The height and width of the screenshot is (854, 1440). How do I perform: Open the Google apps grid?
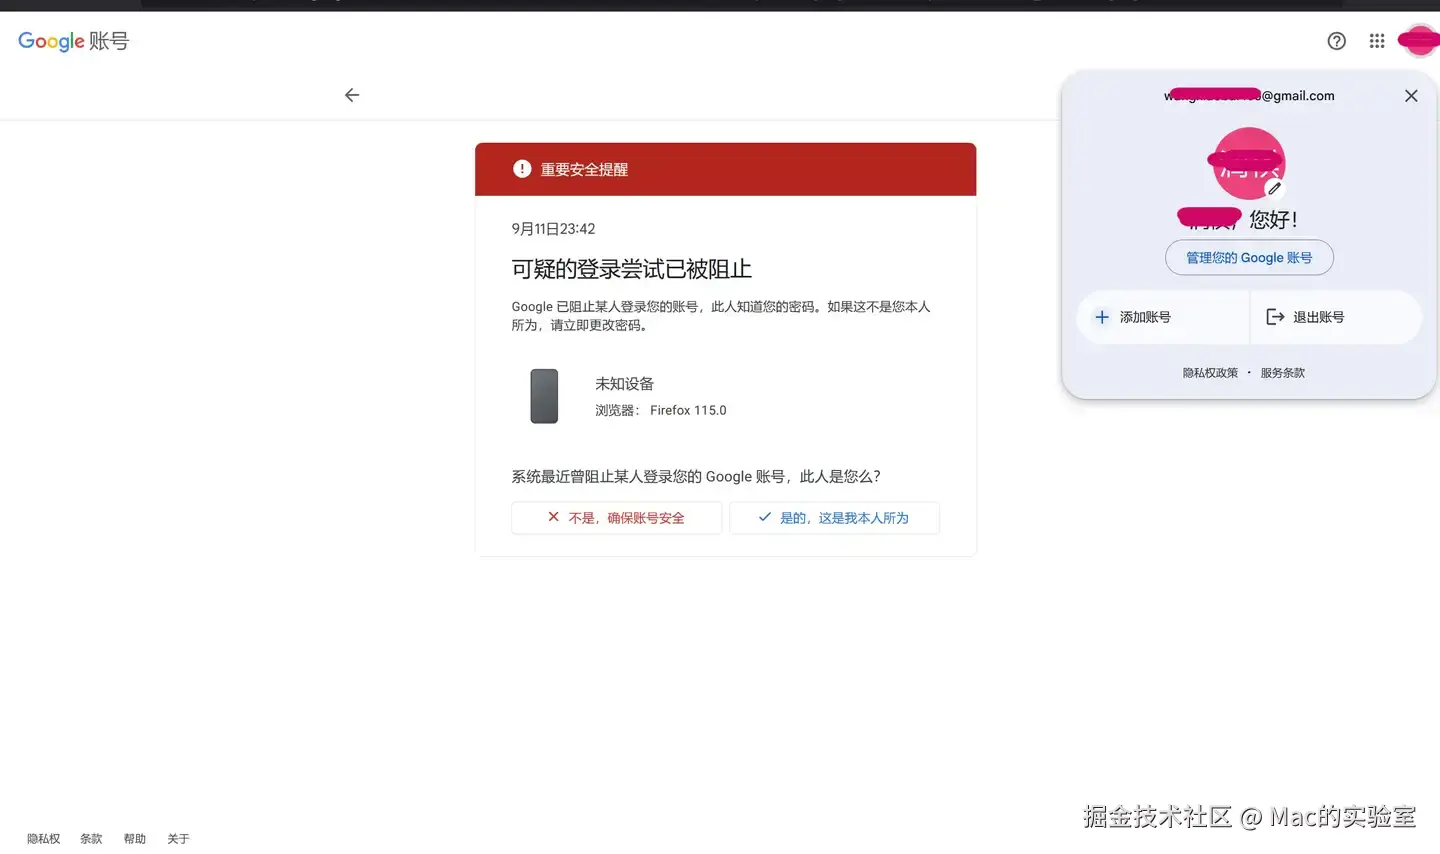1377,41
